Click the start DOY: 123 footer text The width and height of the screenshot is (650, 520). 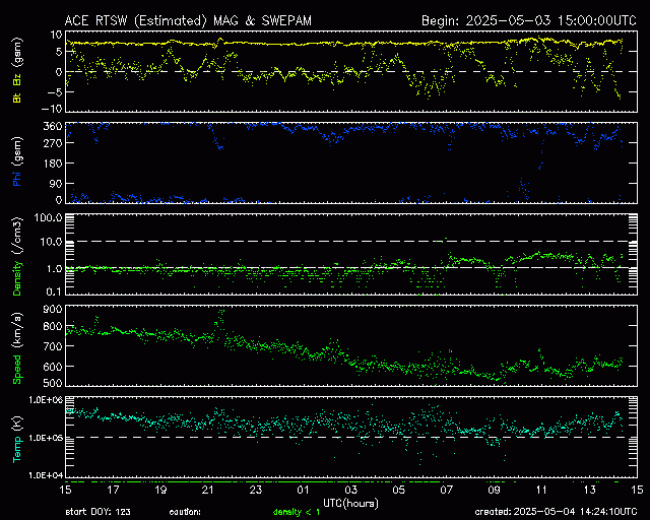pos(98,512)
